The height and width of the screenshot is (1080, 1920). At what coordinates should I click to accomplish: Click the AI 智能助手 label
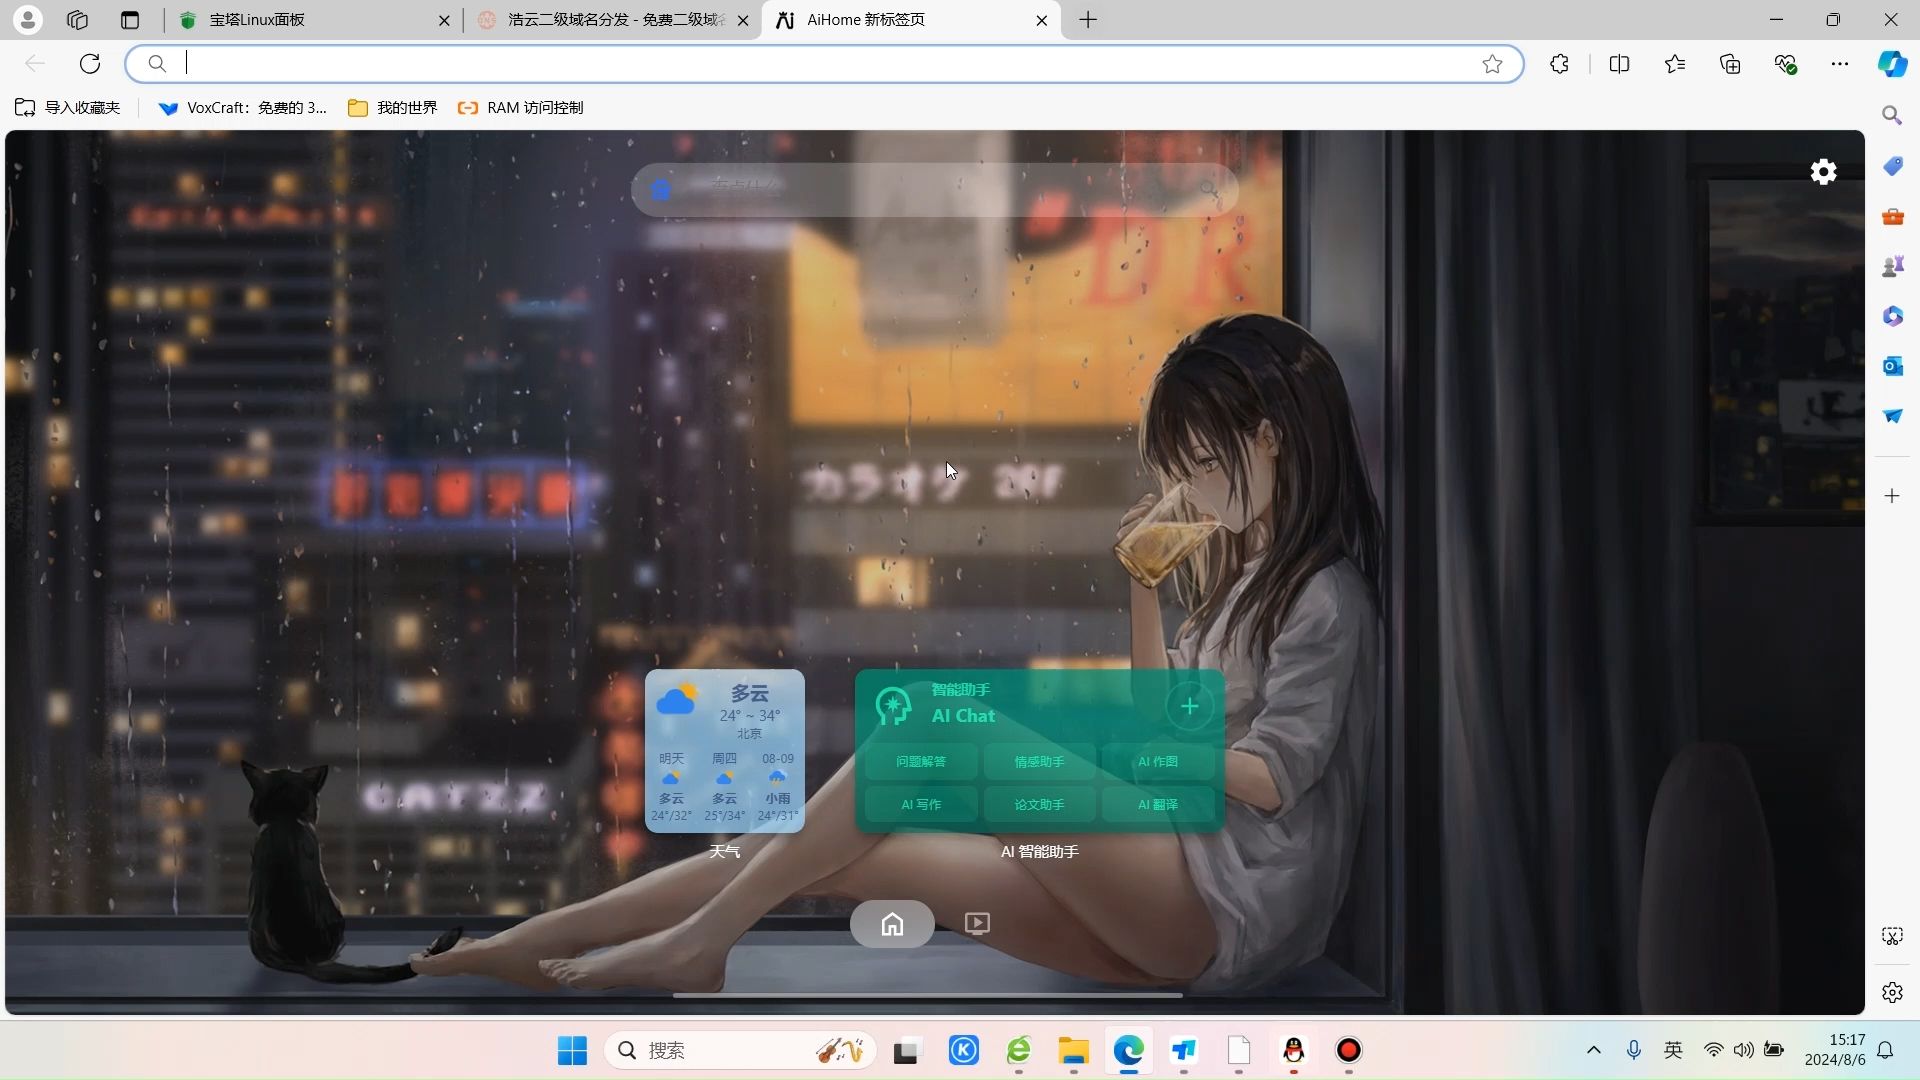pos(1040,852)
